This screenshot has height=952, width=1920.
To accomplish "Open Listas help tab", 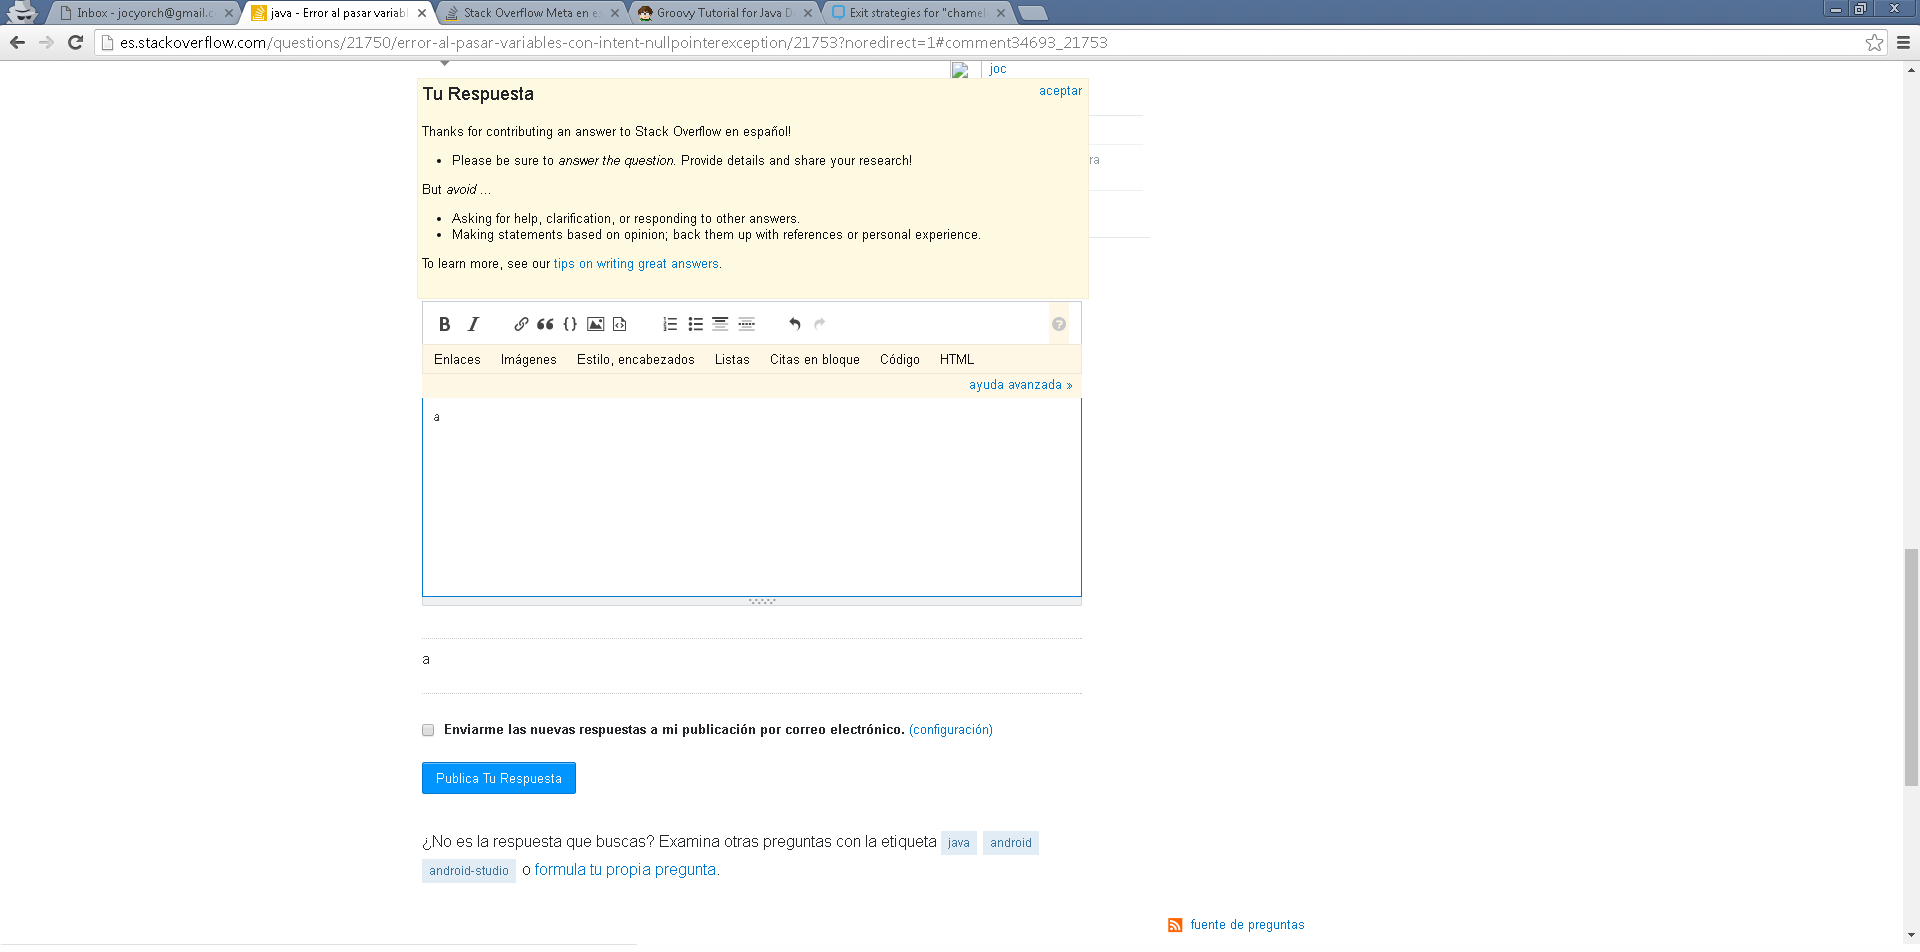I will (732, 359).
